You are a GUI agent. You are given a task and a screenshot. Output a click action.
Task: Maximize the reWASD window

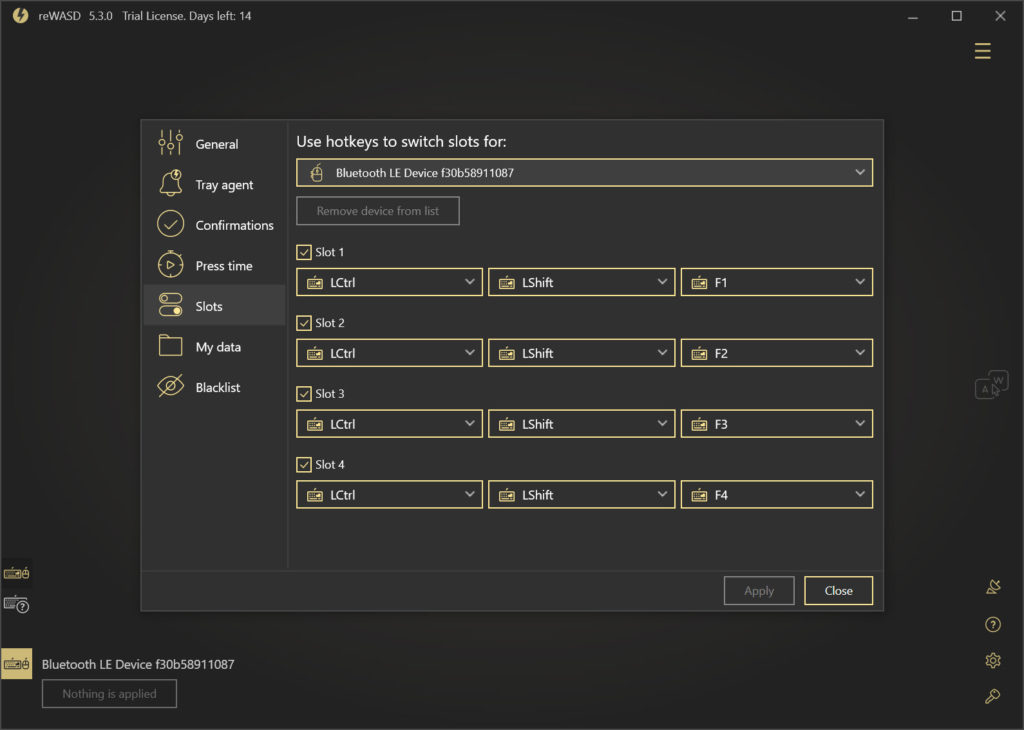tap(956, 16)
